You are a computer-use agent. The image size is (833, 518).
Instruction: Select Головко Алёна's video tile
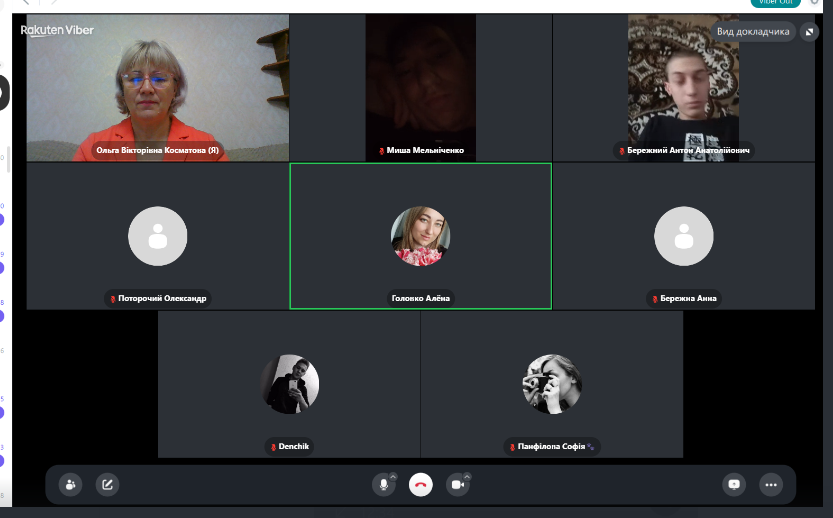tap(420, 236)
